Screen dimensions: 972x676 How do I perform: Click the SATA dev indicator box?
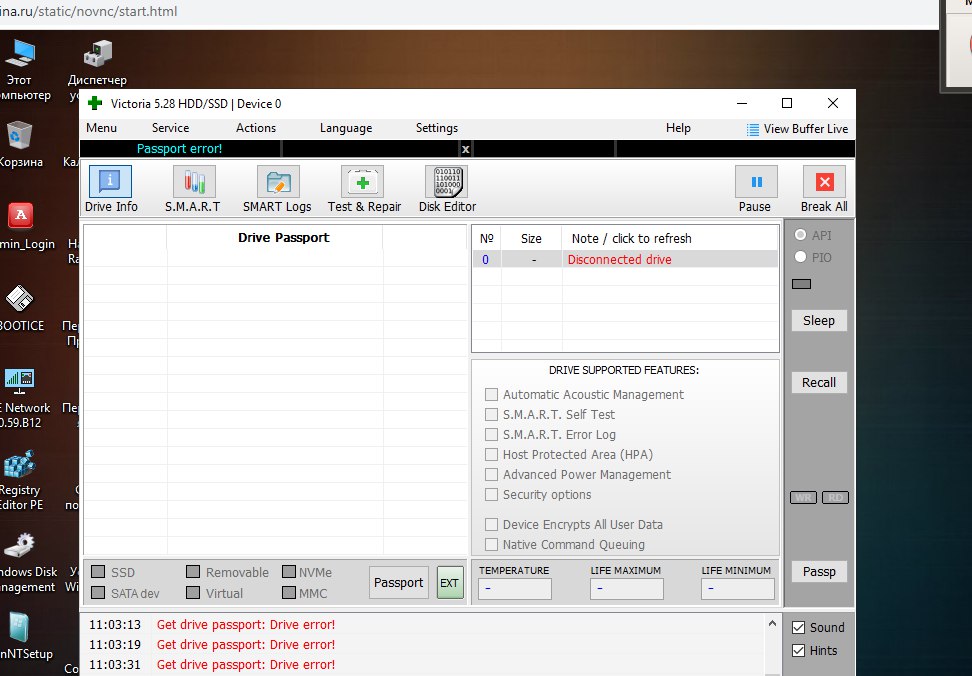pyautogui.click(x=98, y=592)
